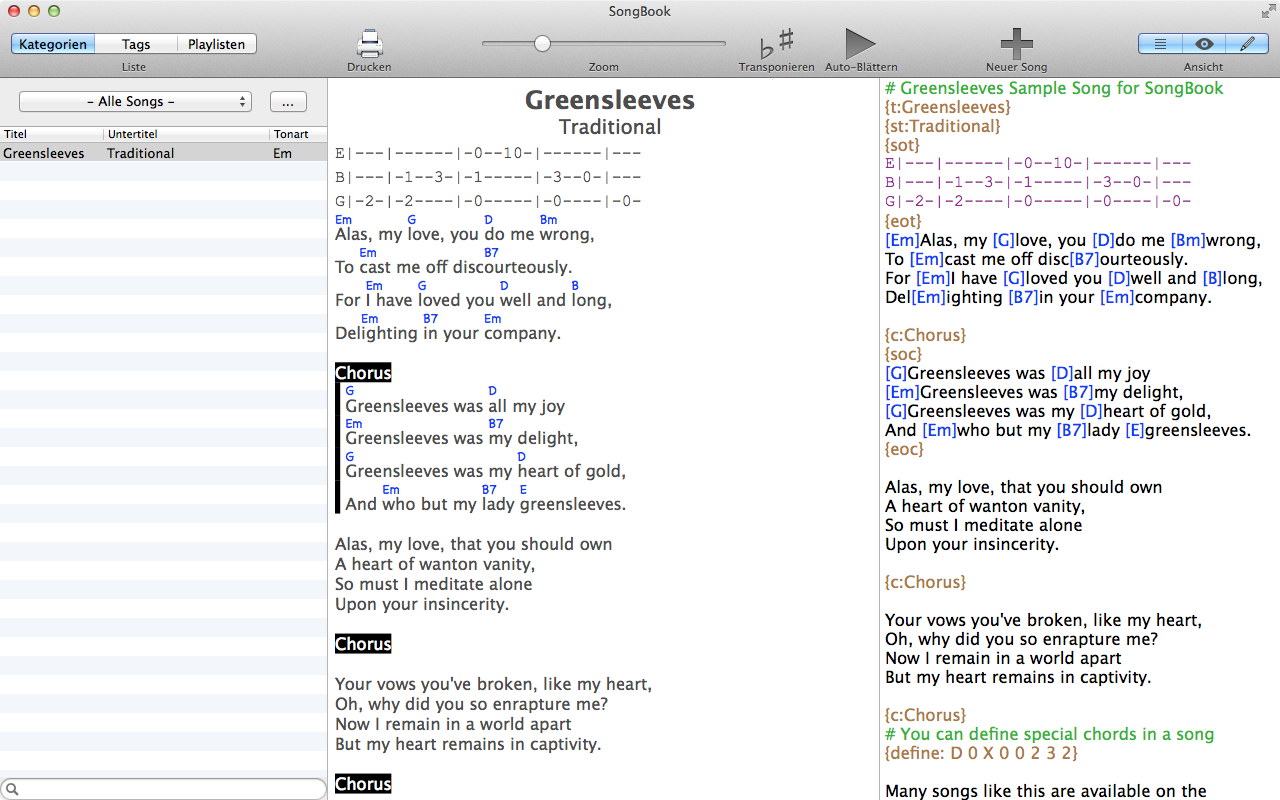
Task: Start Auto-Blättern play triangle
Action: (860, 44)
